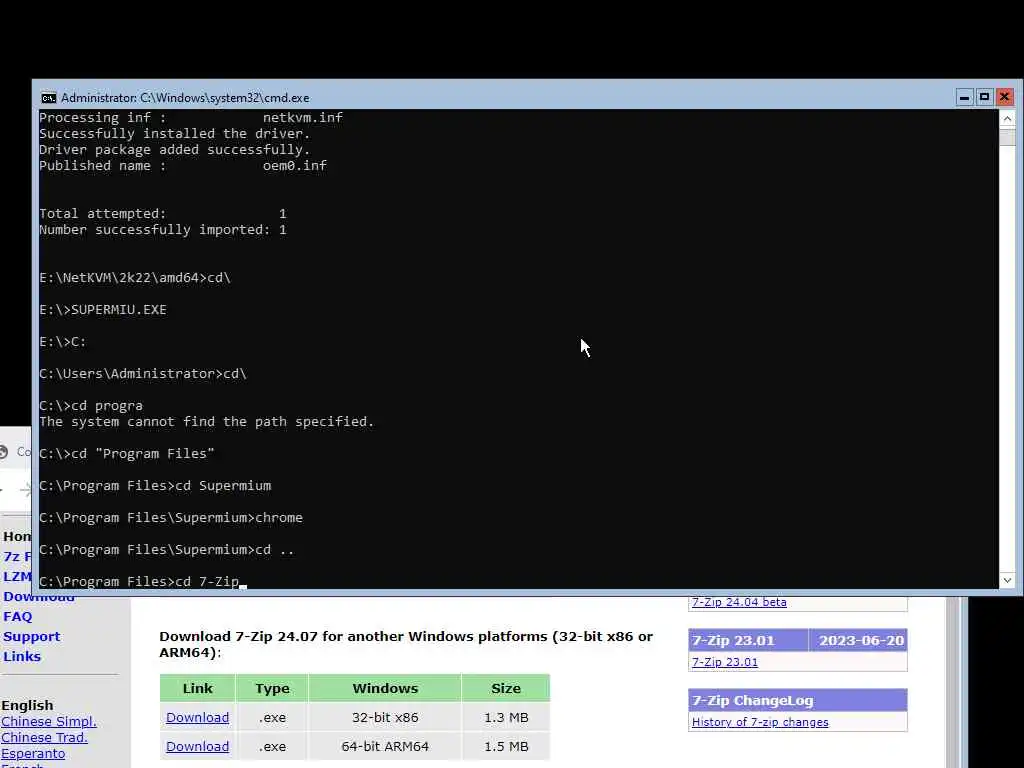Open the 32-bit x86 Download link
The image size is (1024, 768).
(197, 717)
